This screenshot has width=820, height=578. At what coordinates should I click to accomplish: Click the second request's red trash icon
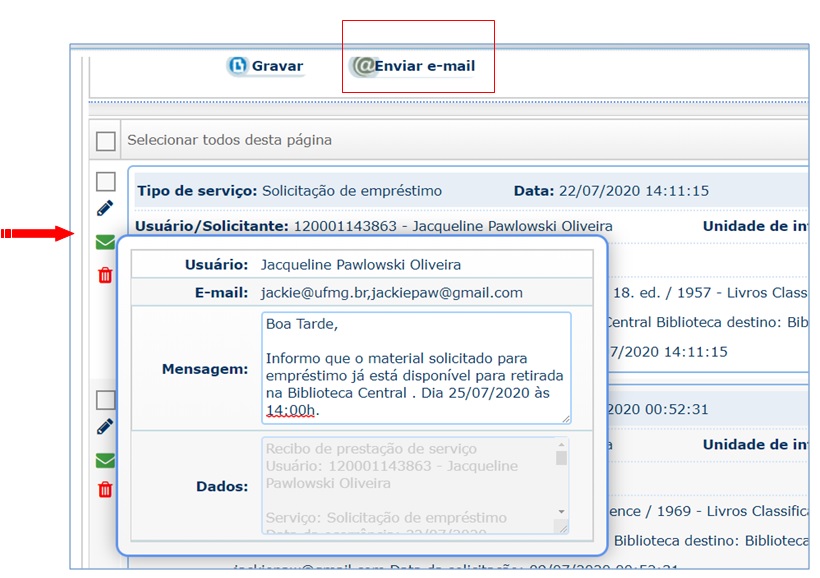point(105,490)
